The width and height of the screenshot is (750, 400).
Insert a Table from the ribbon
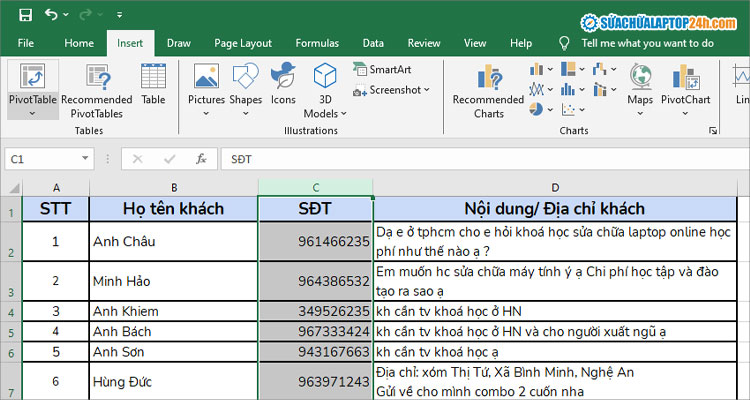click(153, 78)
